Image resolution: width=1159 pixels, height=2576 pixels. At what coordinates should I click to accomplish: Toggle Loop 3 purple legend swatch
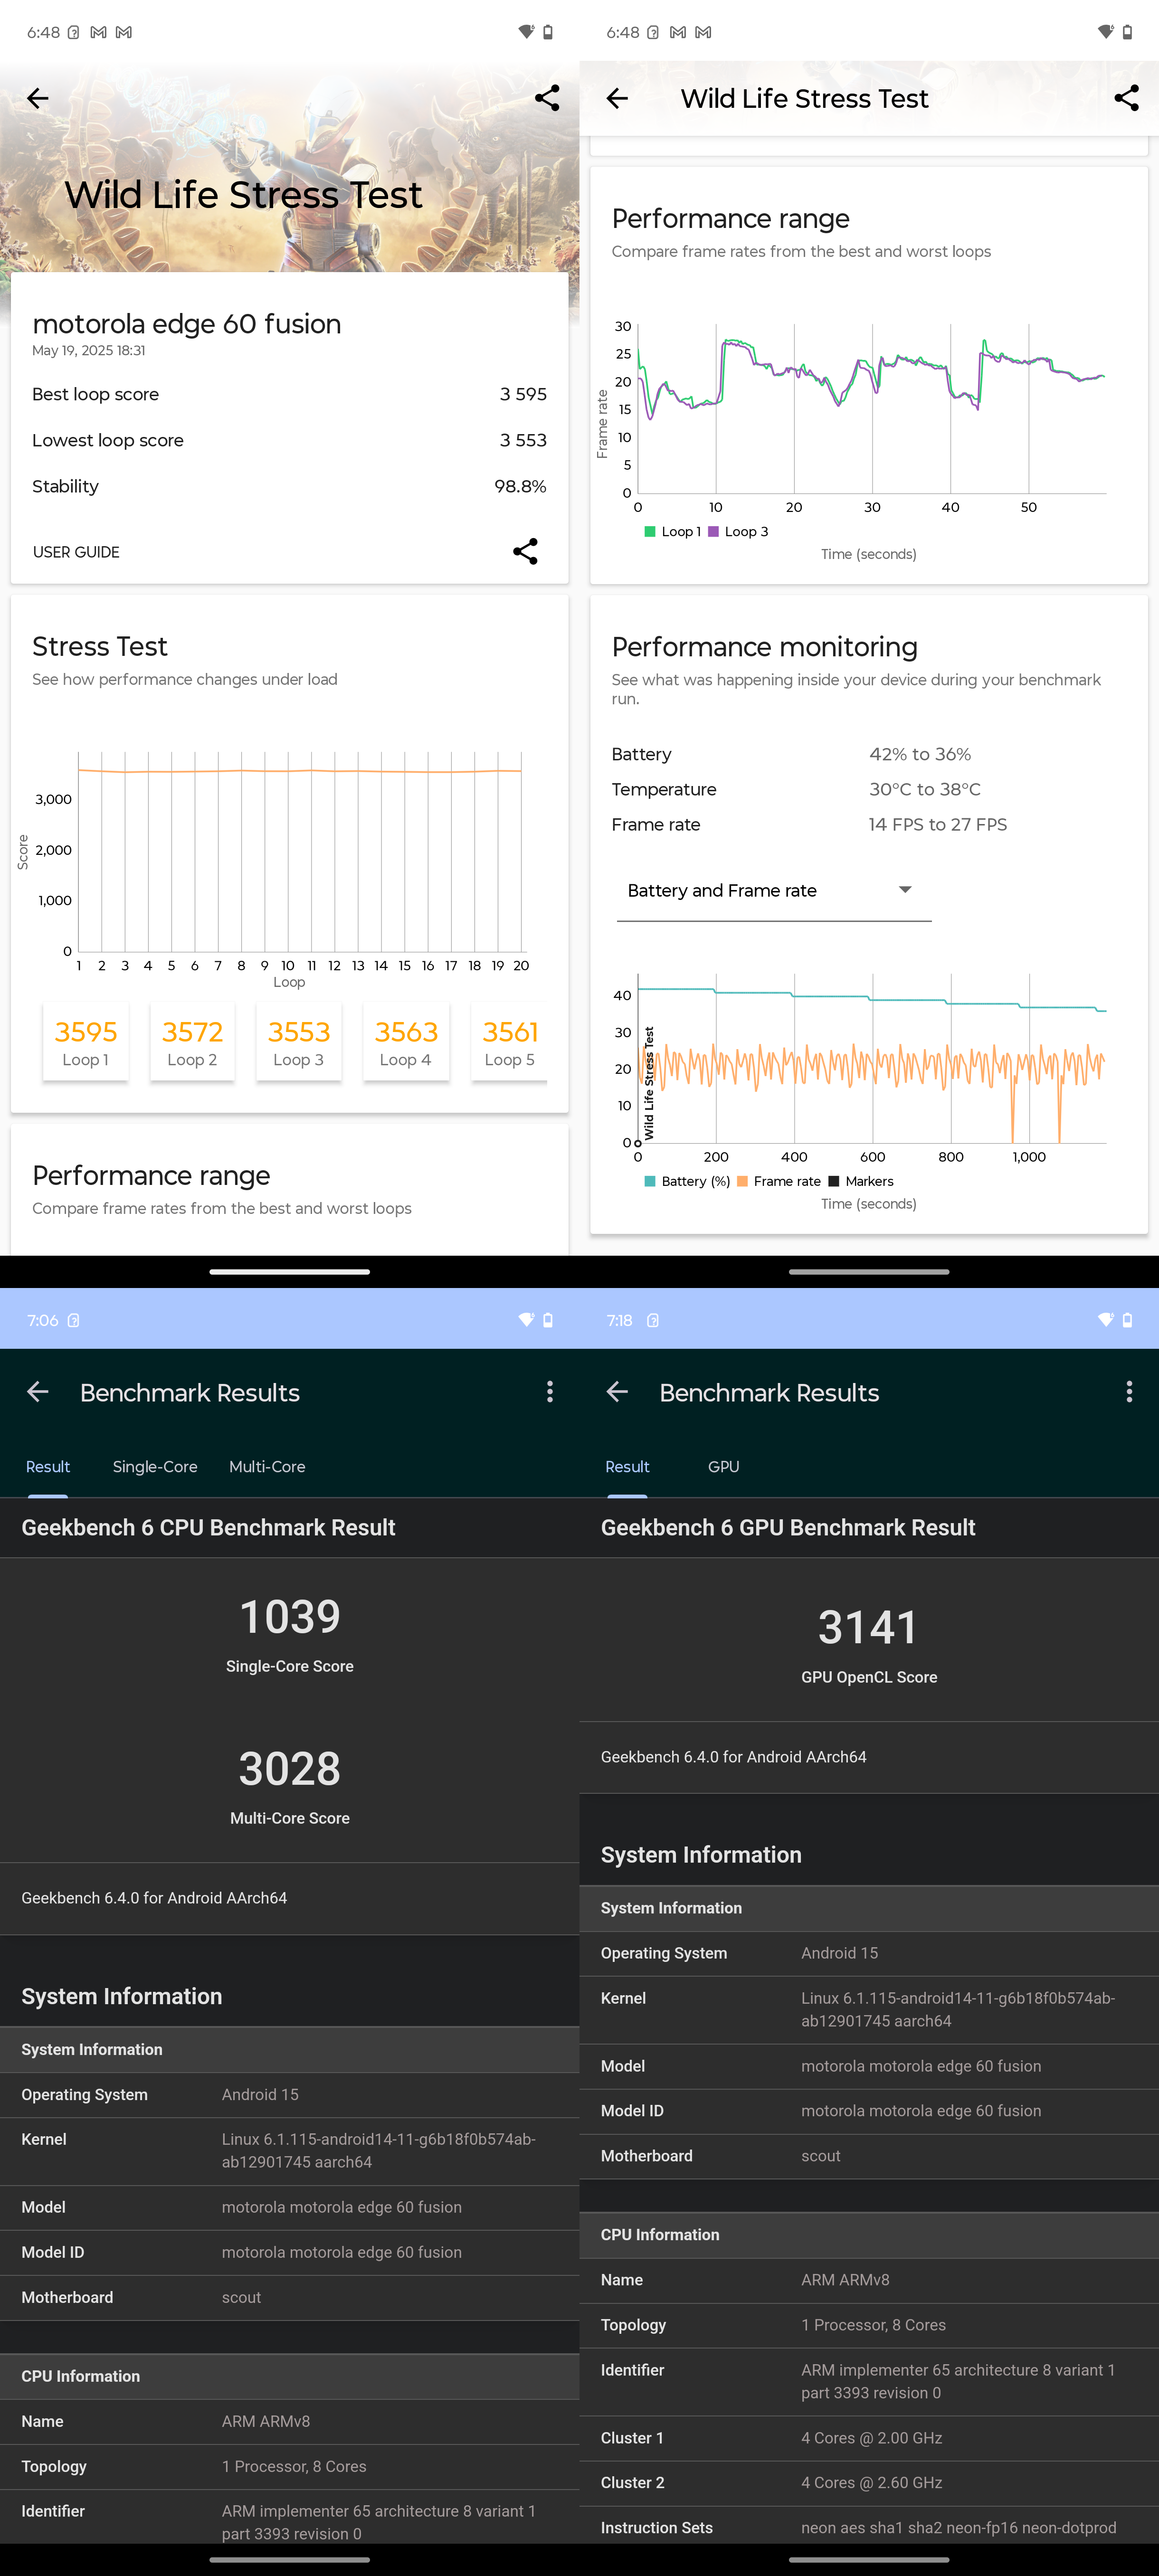(x=713, y=532)
